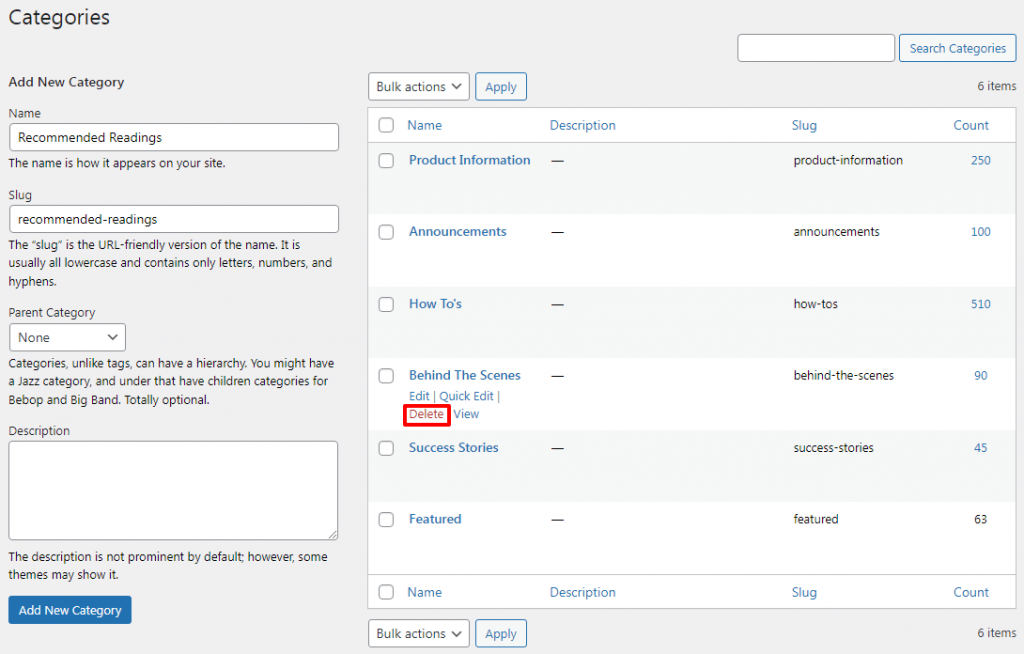
Task: Click the Add New Category button
Action: (69, 610)
